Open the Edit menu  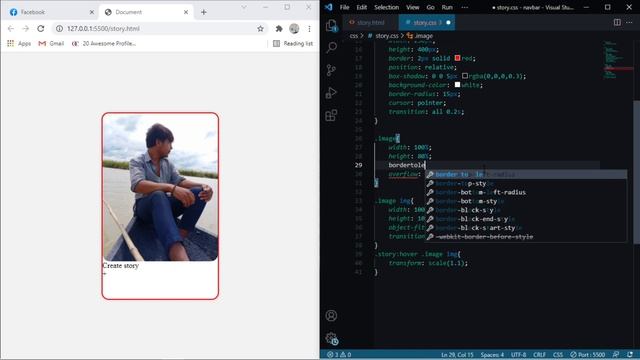tap(362, 7)
